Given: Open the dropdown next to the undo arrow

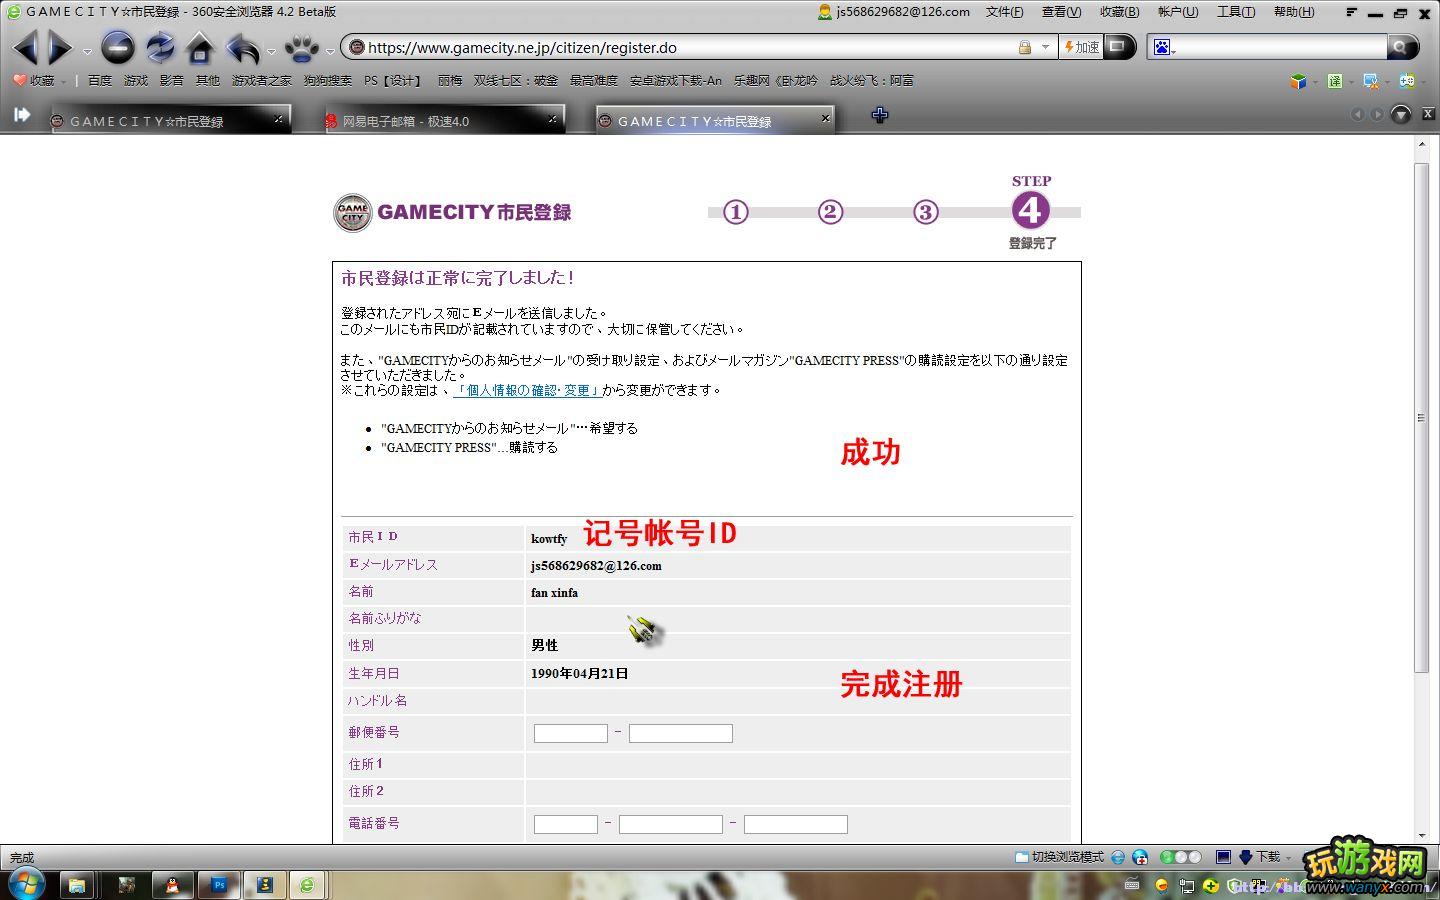Looking at the screenshot, I should pyautogui.click(x=271, y=50).
